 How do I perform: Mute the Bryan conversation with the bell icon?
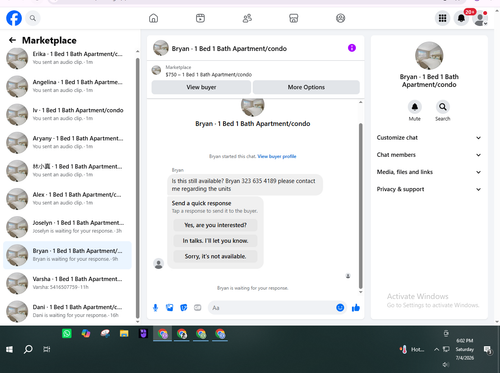415,107
